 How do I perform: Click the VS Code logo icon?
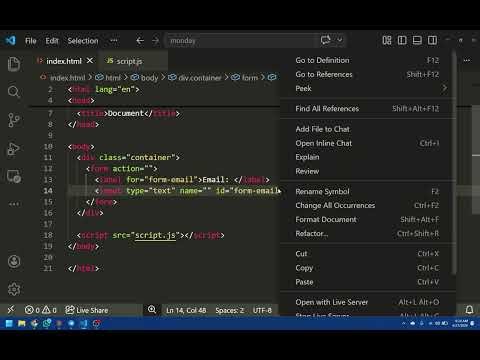tap(10, 40)
